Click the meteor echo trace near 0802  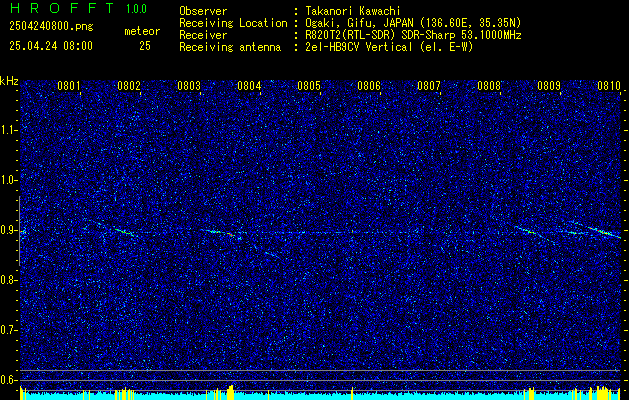[x=124, y=231]
